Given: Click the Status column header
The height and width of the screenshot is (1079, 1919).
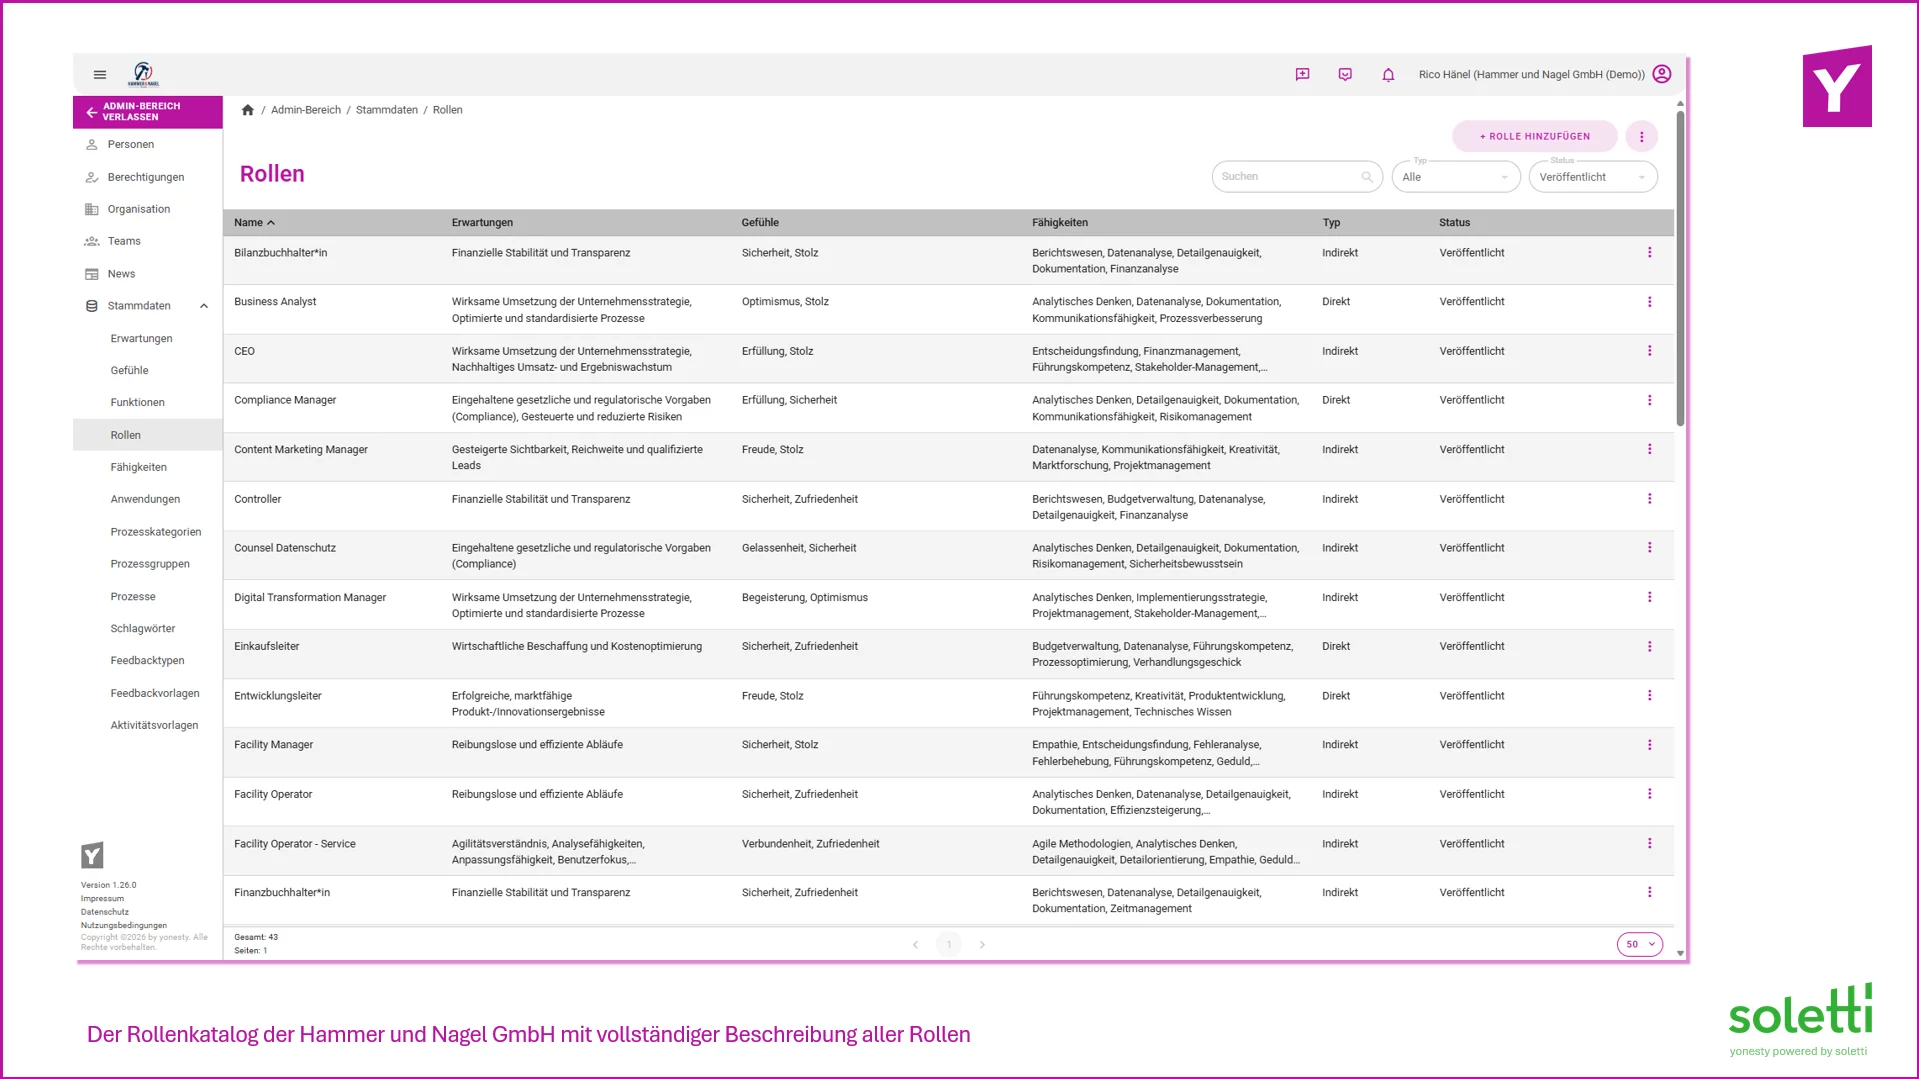Looking at the screenshot, I should (1455, 223).
